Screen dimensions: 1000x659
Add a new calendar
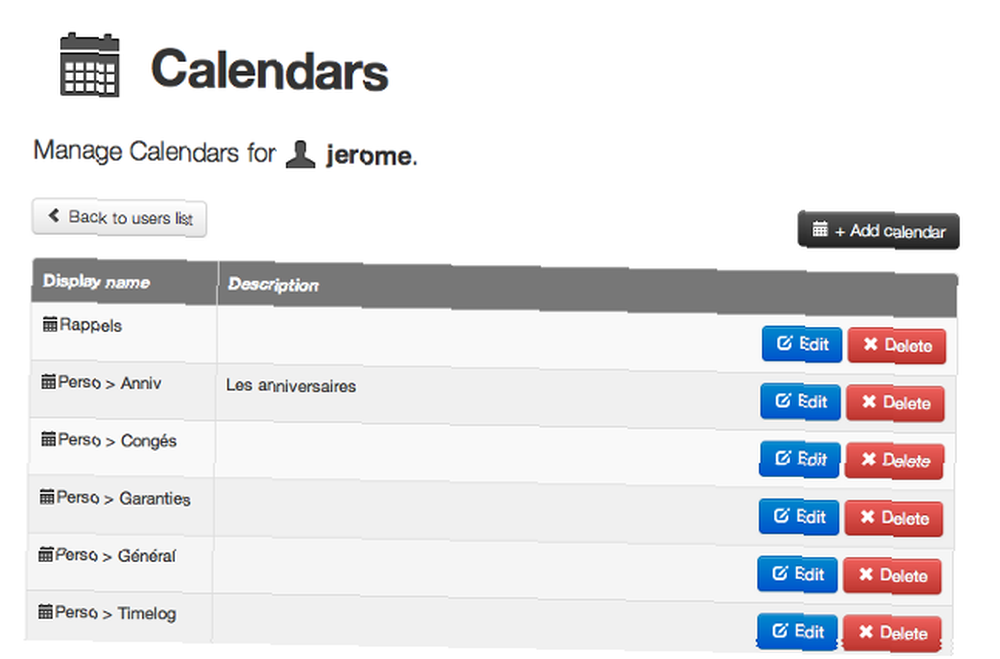(x=878, y=230)
